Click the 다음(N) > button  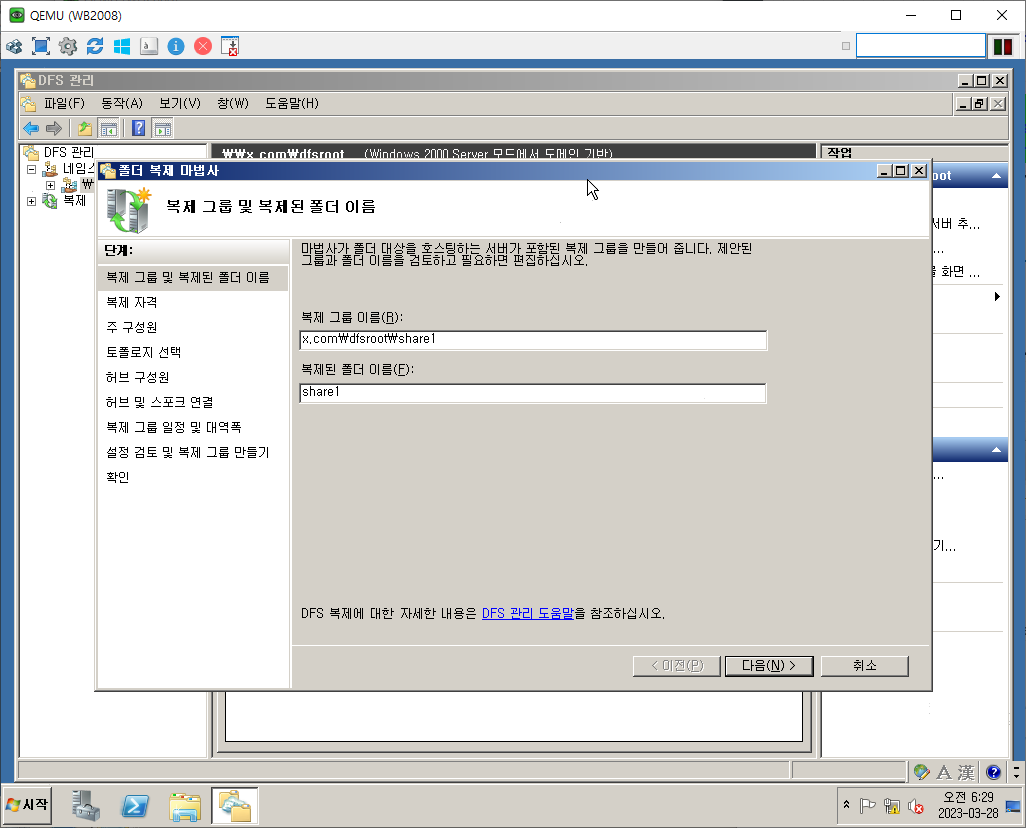(x=769, y=666)
